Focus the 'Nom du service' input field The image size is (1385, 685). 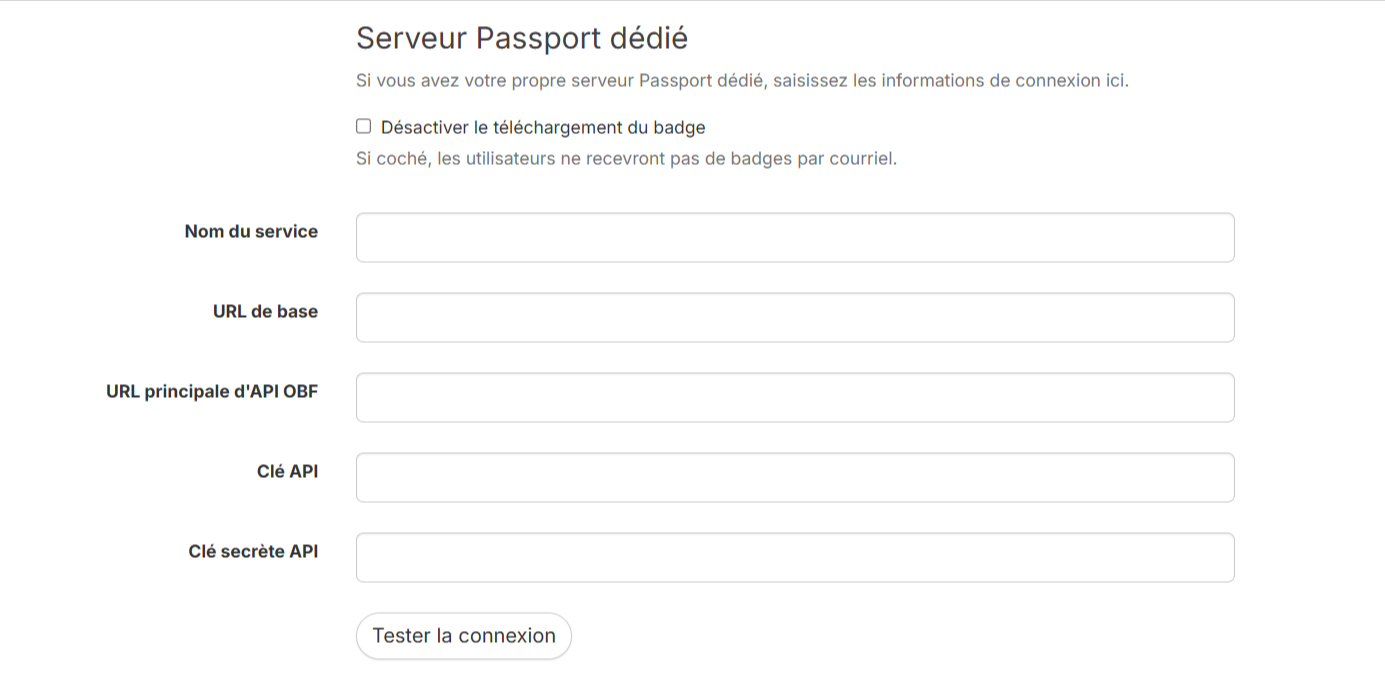795,238
